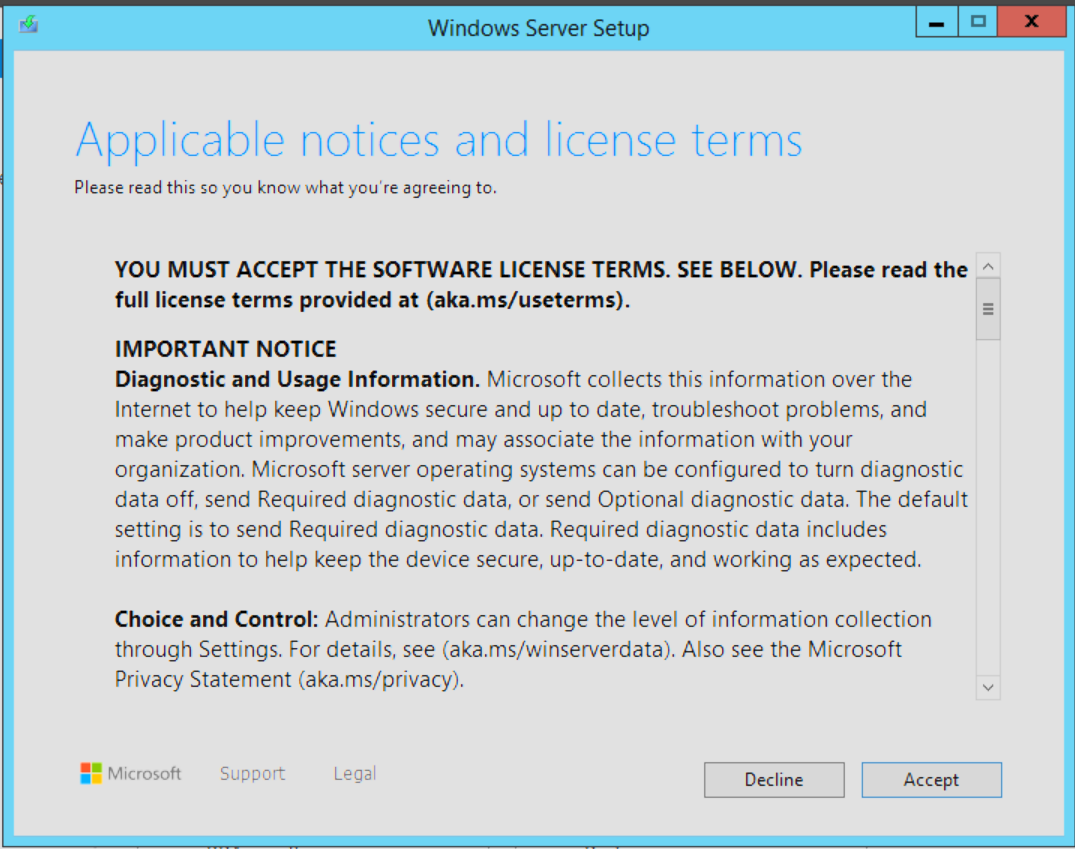The image size is (1075, 849).
Task: Click the "IMPORTANT NOTICE" heading
Action: coord(225,349)
